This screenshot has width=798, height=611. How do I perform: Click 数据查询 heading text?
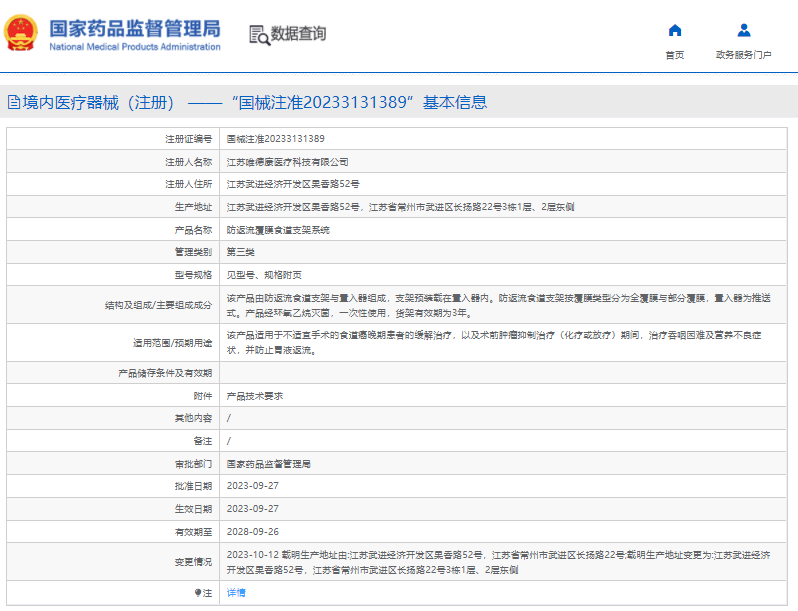point(298,34)
